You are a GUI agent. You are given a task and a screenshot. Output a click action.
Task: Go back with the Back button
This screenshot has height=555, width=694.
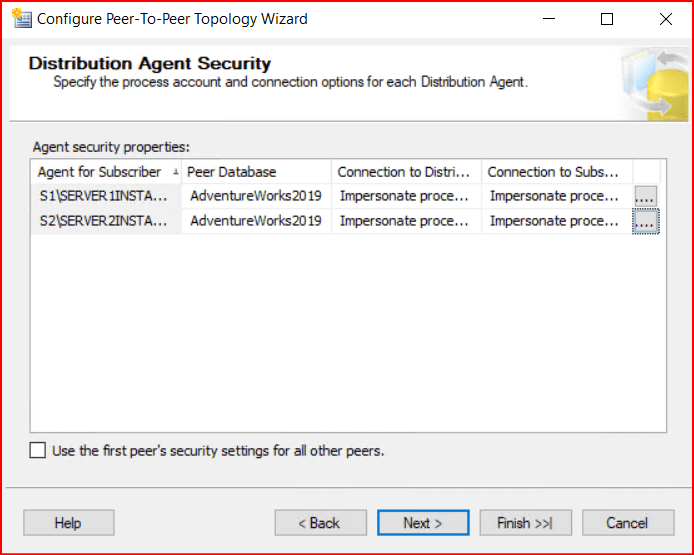pyautogui.click(x=319, y=523)
